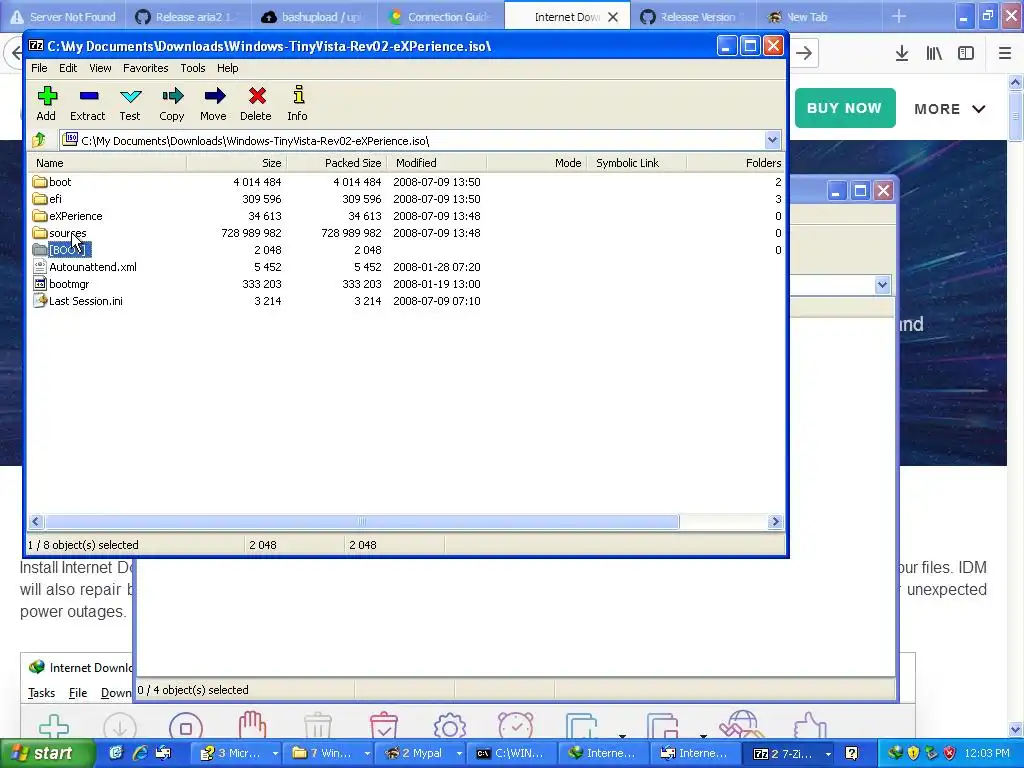The width and height of the screenshot is (1024, 768).
Task: Click the yellow shield tray icon
Action: pos(914,753)
